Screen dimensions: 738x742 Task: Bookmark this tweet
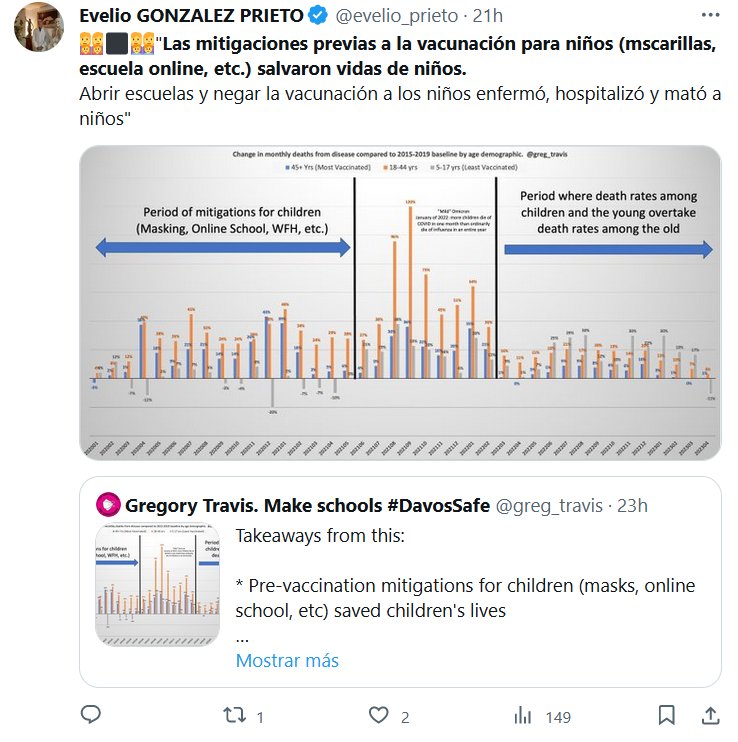click(666, 716)
